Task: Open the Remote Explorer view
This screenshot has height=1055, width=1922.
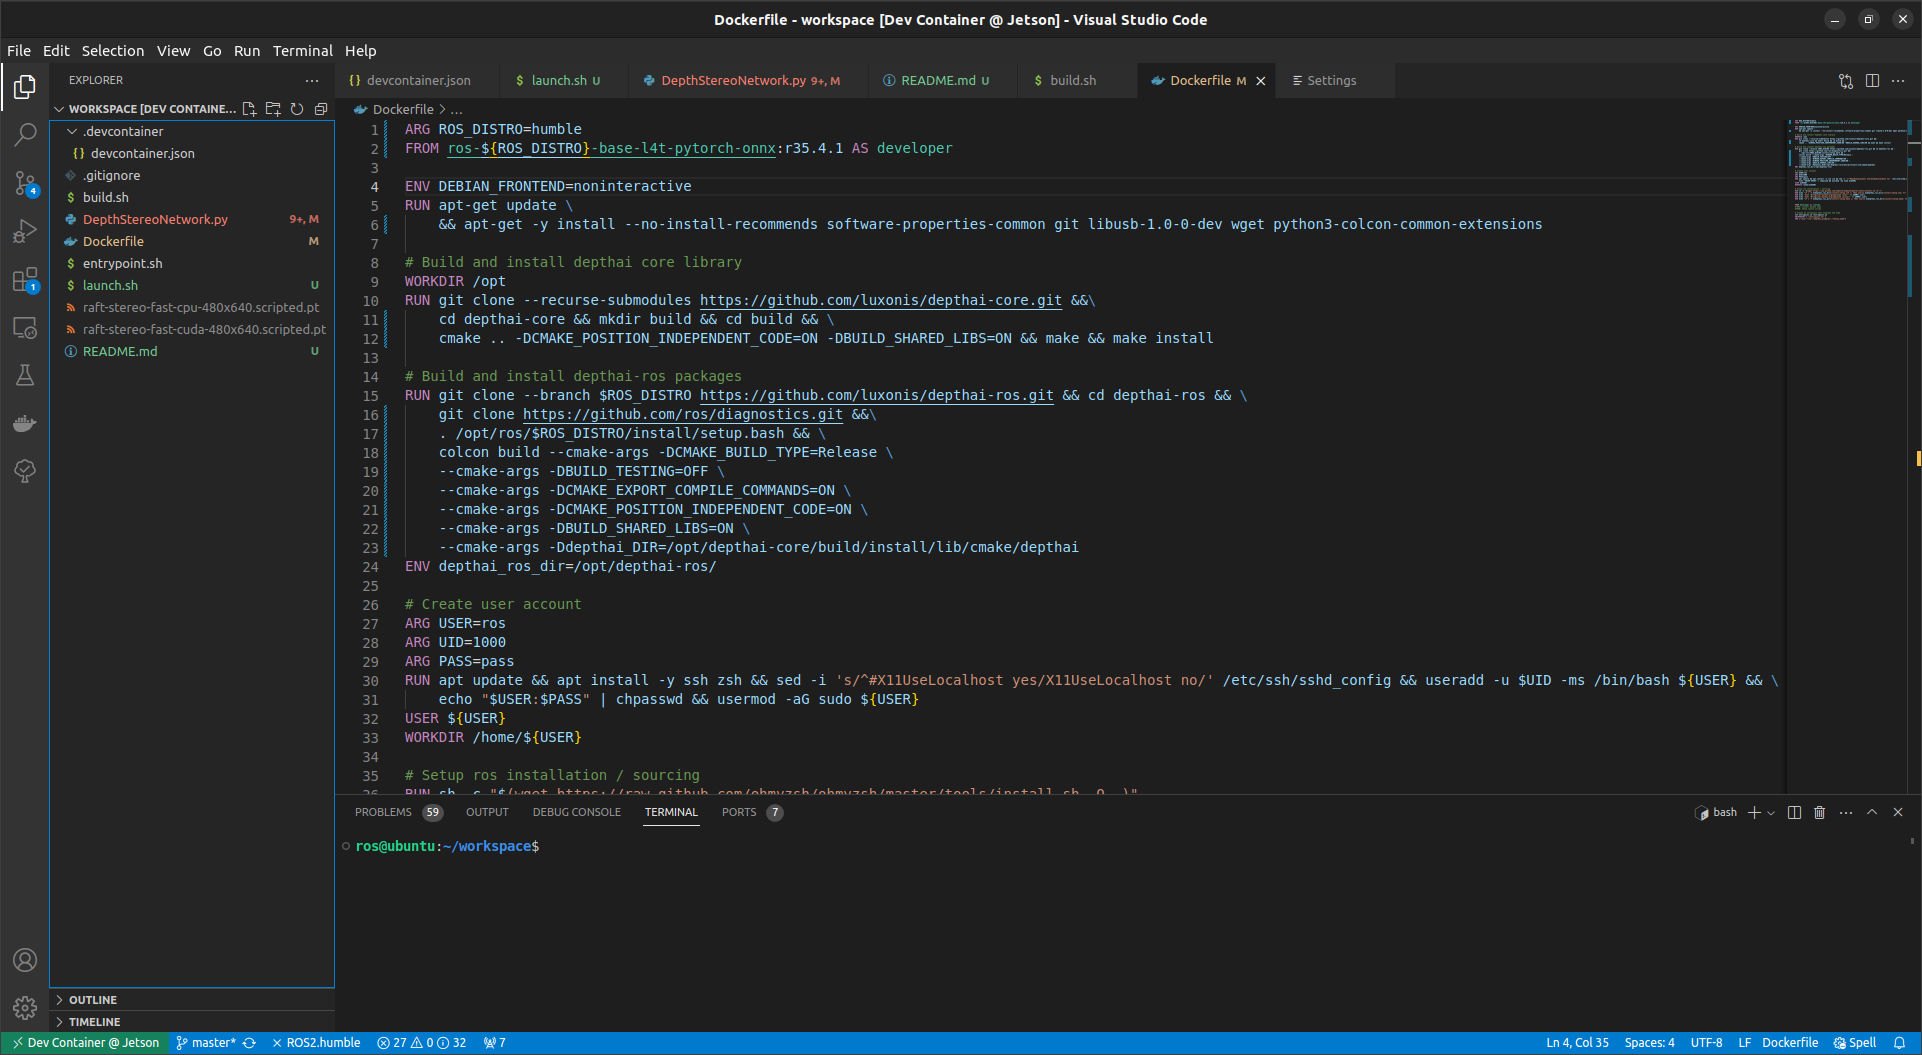Action: click(25, 327)
